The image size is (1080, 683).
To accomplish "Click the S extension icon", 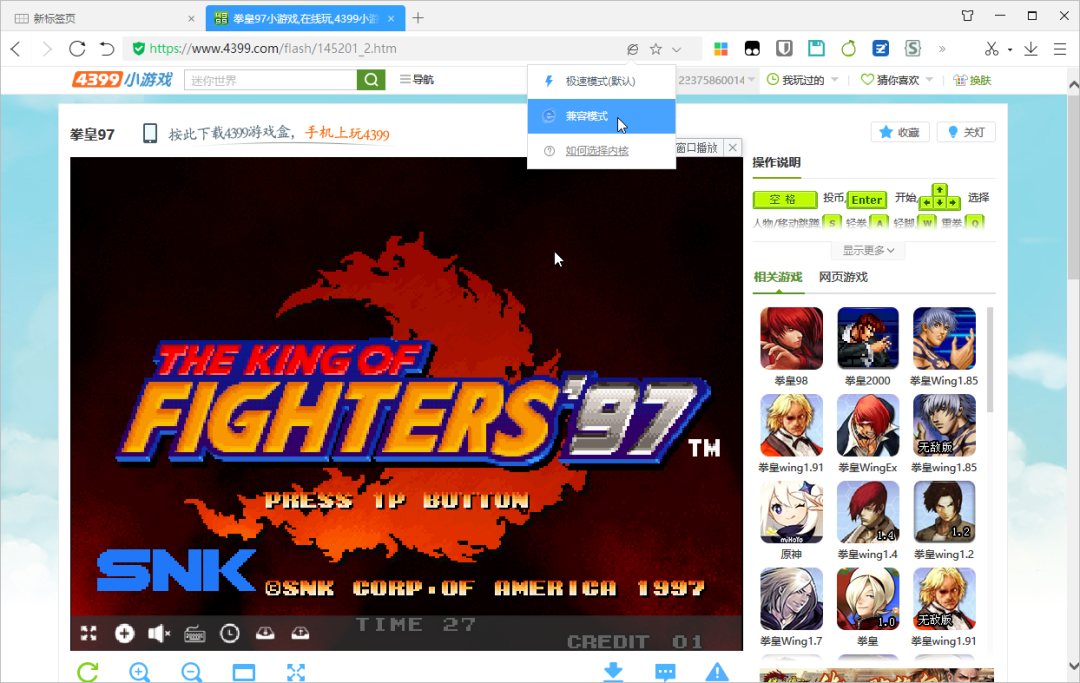I will tap(913, 48).
